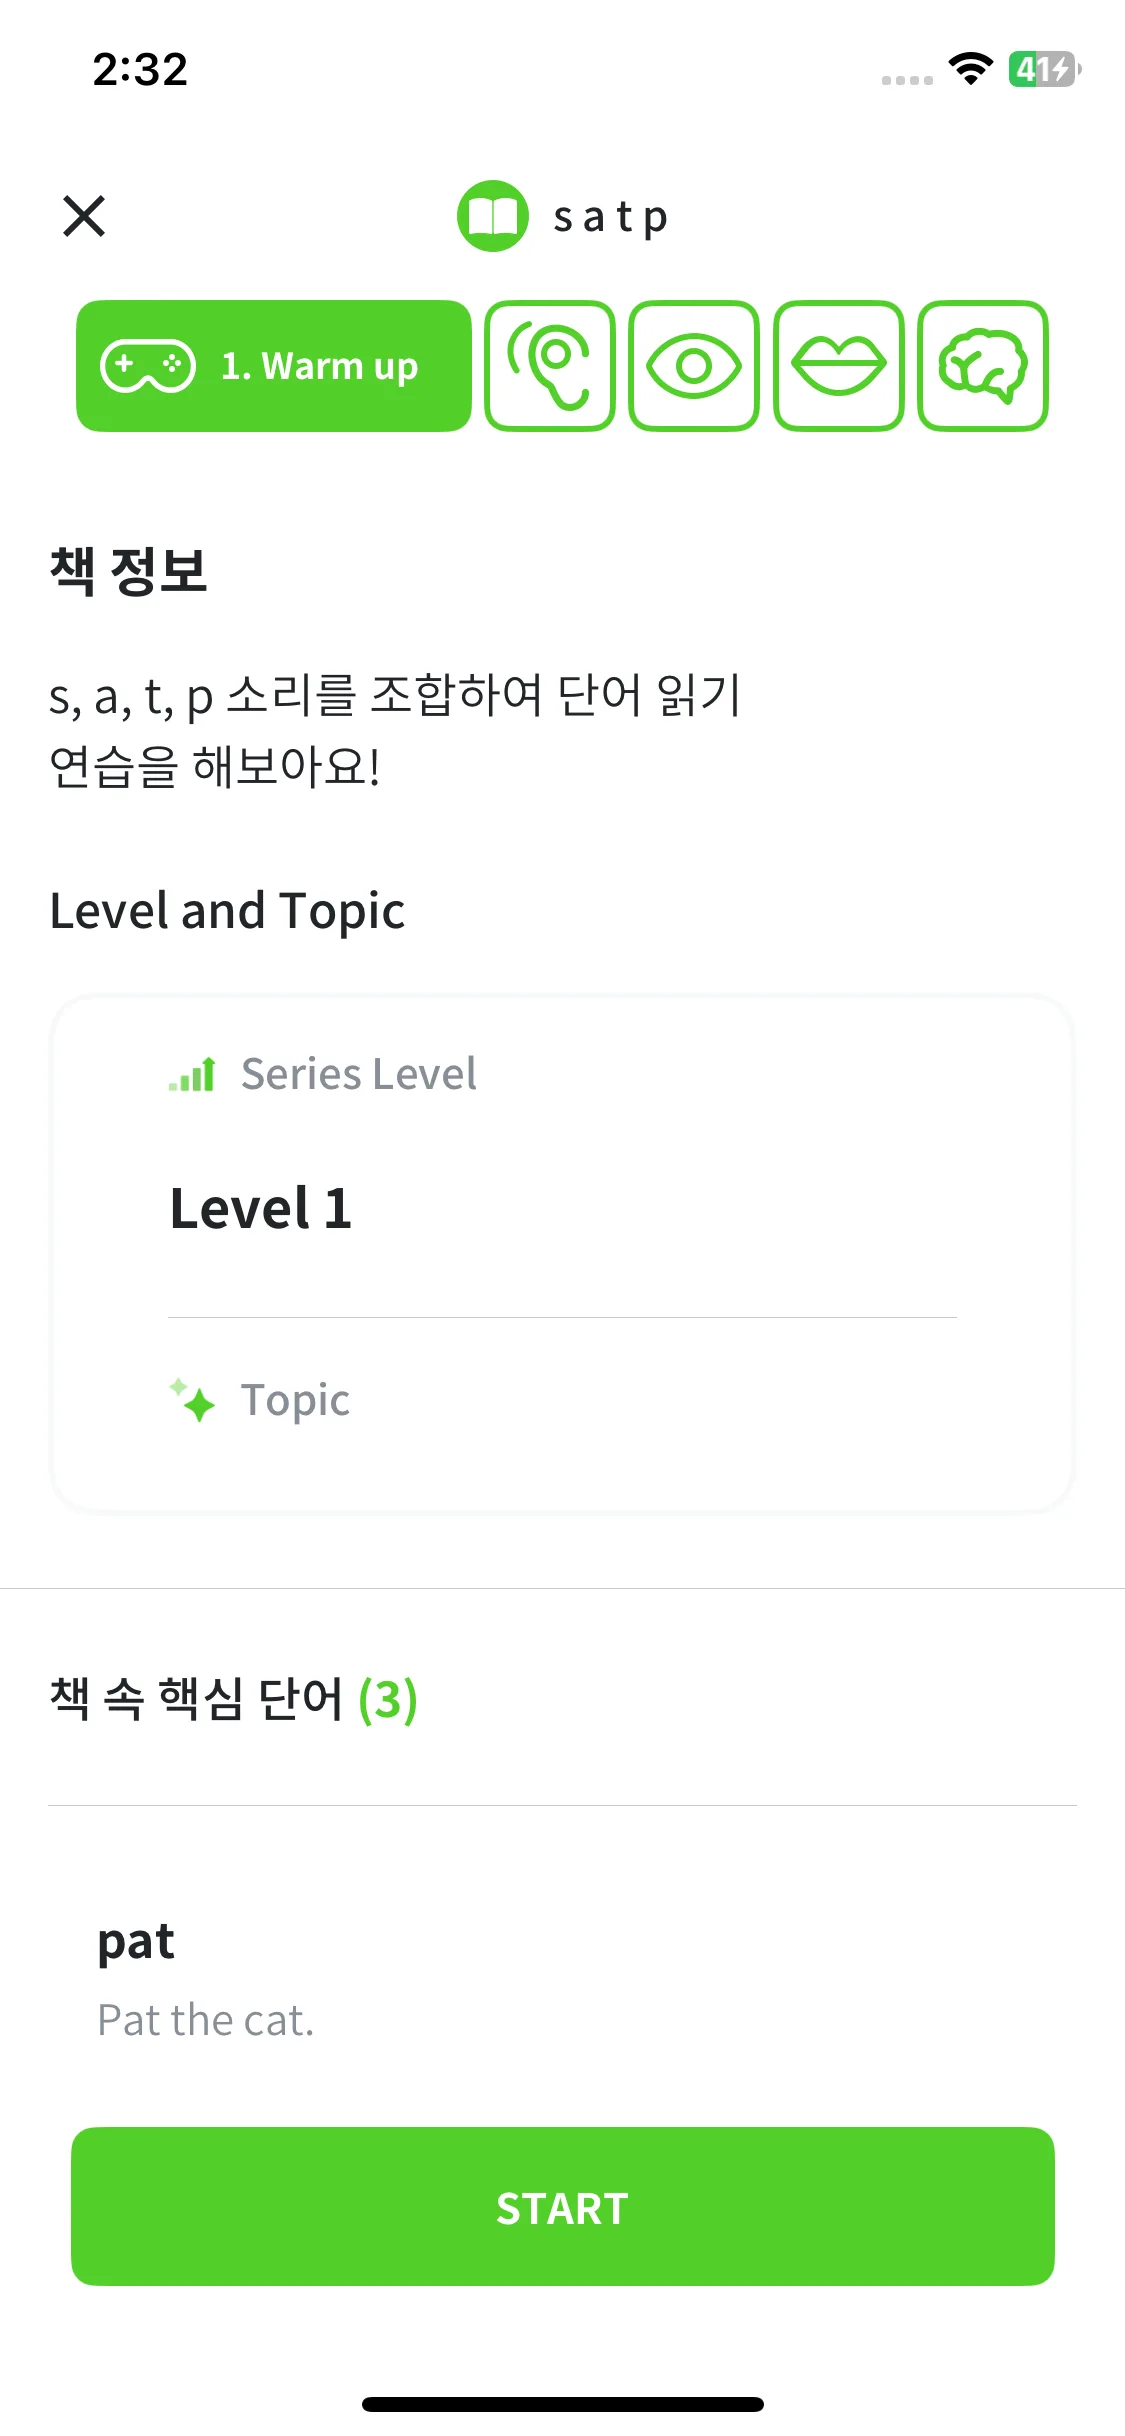
Task: Open the eye reading step
Action: (694, 366)
